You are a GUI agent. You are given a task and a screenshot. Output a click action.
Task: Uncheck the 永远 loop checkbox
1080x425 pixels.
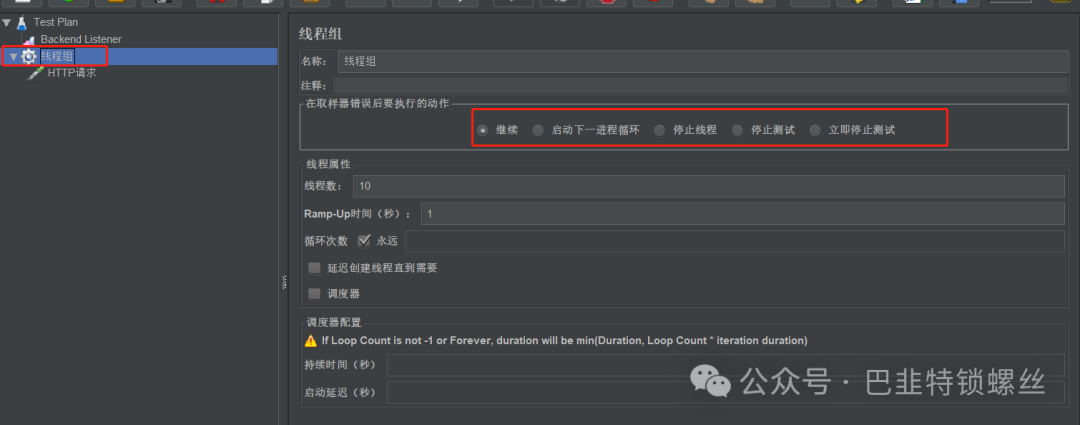click(364, 240)
